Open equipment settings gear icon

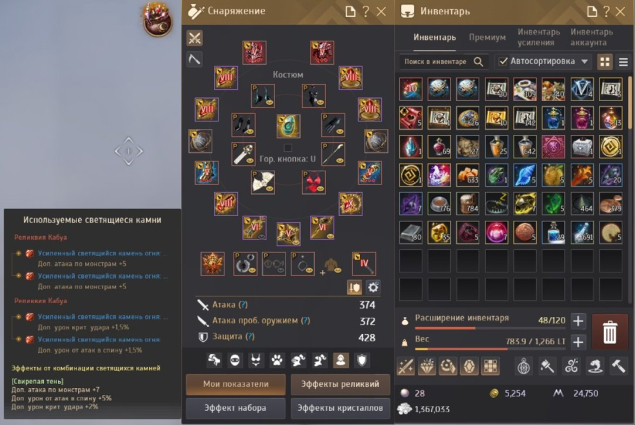(x=373, y=287)
